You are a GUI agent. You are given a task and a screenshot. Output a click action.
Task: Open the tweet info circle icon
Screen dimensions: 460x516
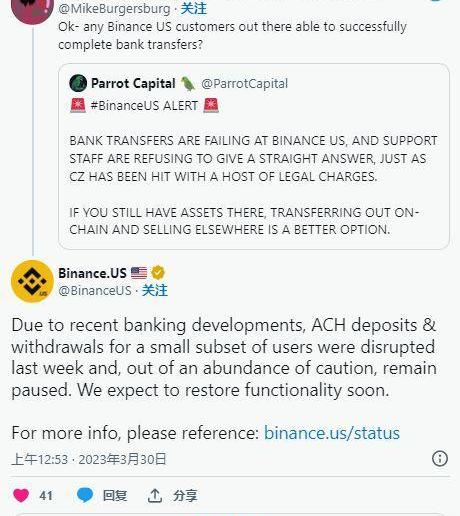pos(440,458)
